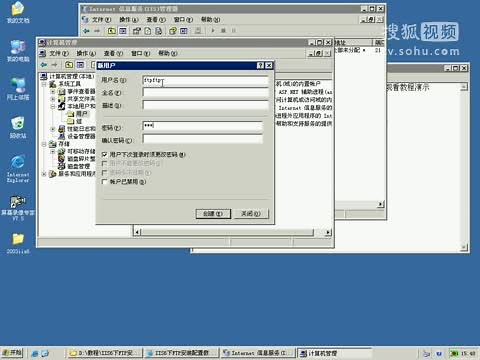Click Stop item icon in IIS toolbar
480x360 pixels.
pos(223,31)
